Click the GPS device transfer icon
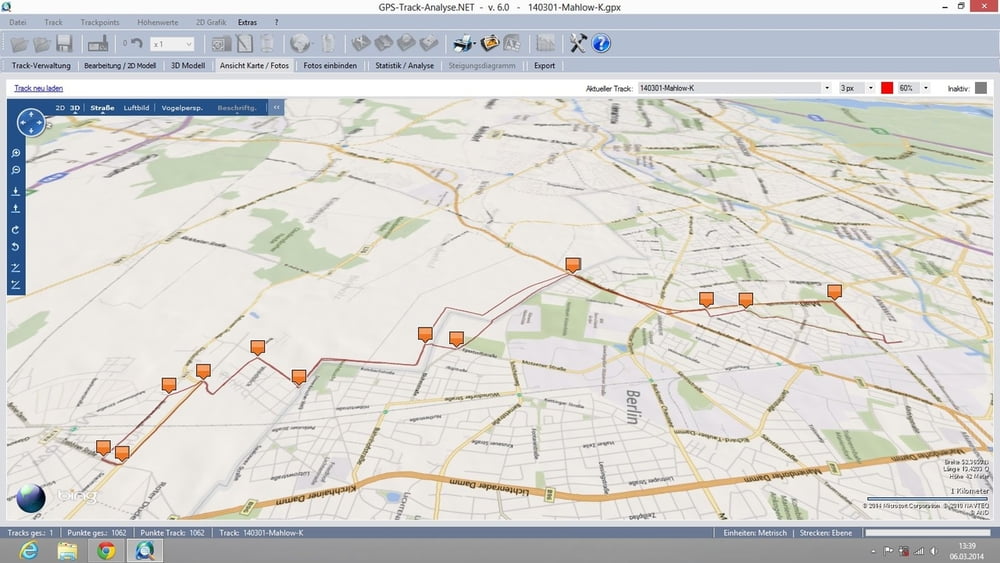 click(98, 43)
